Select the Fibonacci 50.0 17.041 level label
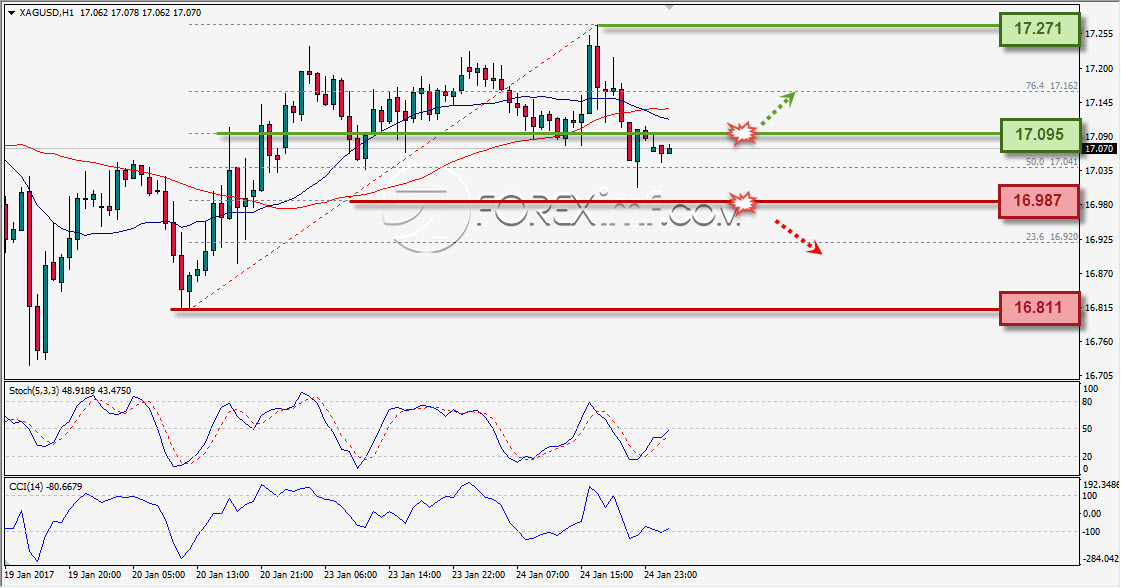Screen dimensions: 1121x588 click(x=1052, y=162)
